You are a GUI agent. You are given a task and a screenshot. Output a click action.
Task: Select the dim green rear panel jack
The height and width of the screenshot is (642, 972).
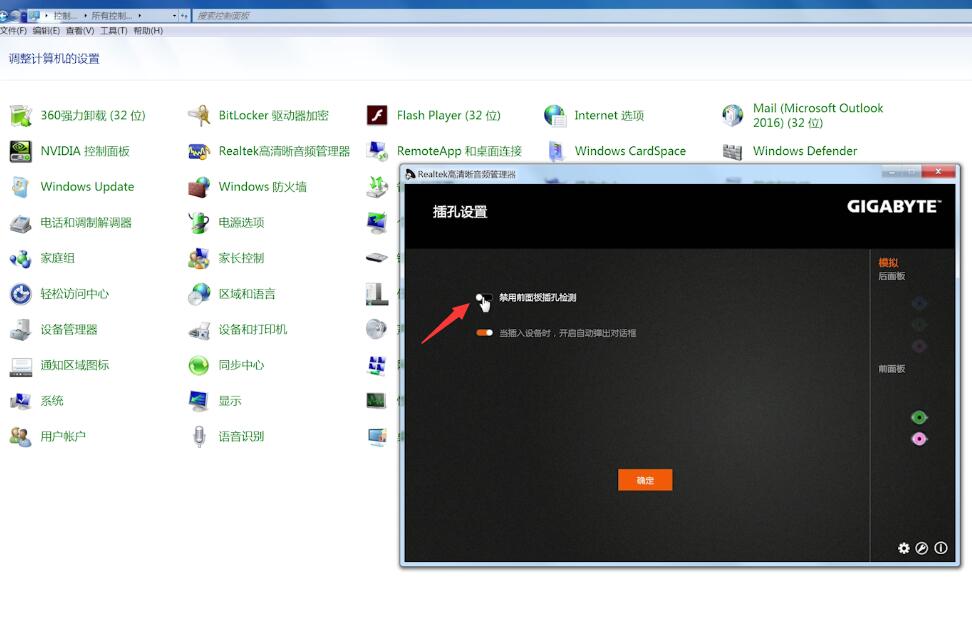919,324
